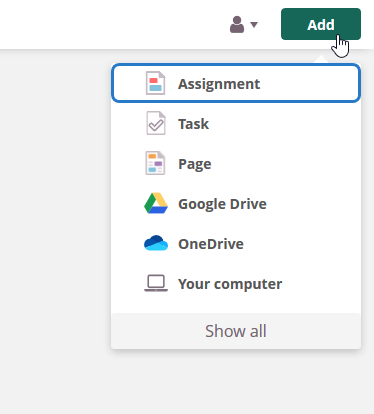Open the user account icon
Image resolution: width=374 pixels, height=414 pixels.
pyautogui.click(x=237, y=25)
